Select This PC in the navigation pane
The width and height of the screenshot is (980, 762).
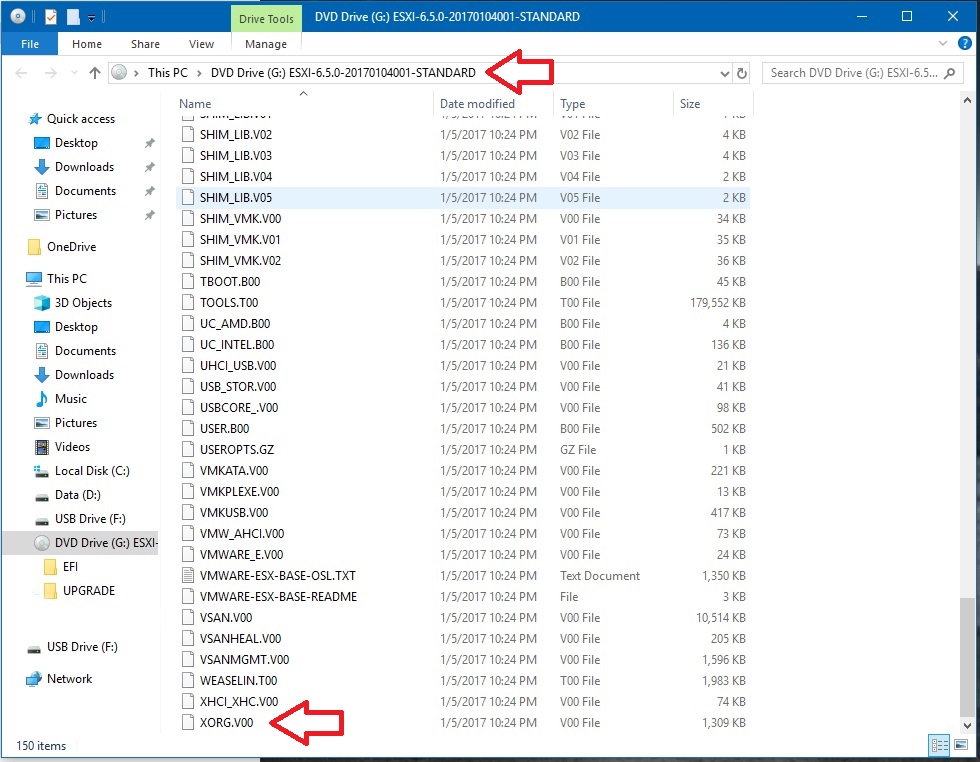pos(66,279)
